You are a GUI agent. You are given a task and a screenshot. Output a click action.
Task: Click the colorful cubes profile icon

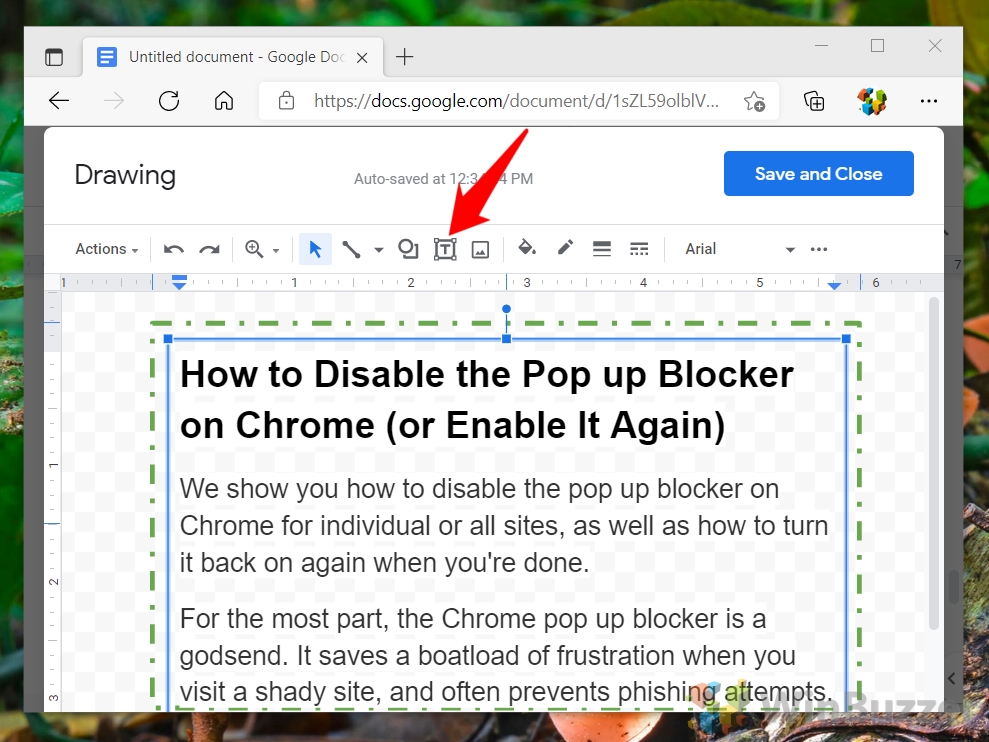872,101
